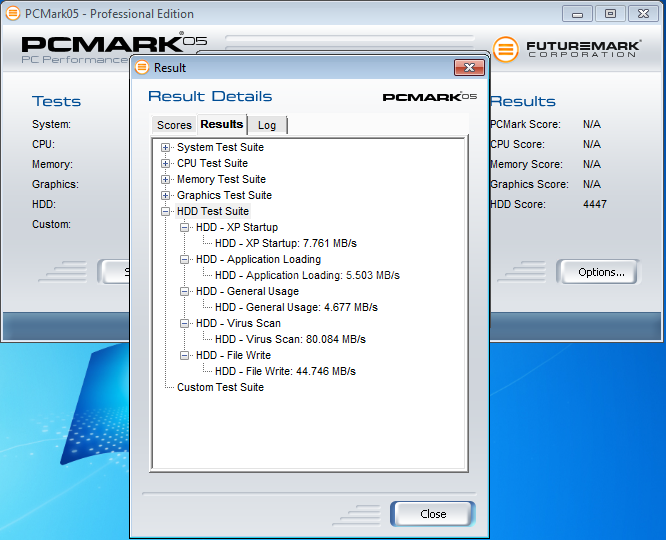Collapse the HDD - Application Loading branch
This screenshot has width=666, height=540.
click(x=184, y=260)
